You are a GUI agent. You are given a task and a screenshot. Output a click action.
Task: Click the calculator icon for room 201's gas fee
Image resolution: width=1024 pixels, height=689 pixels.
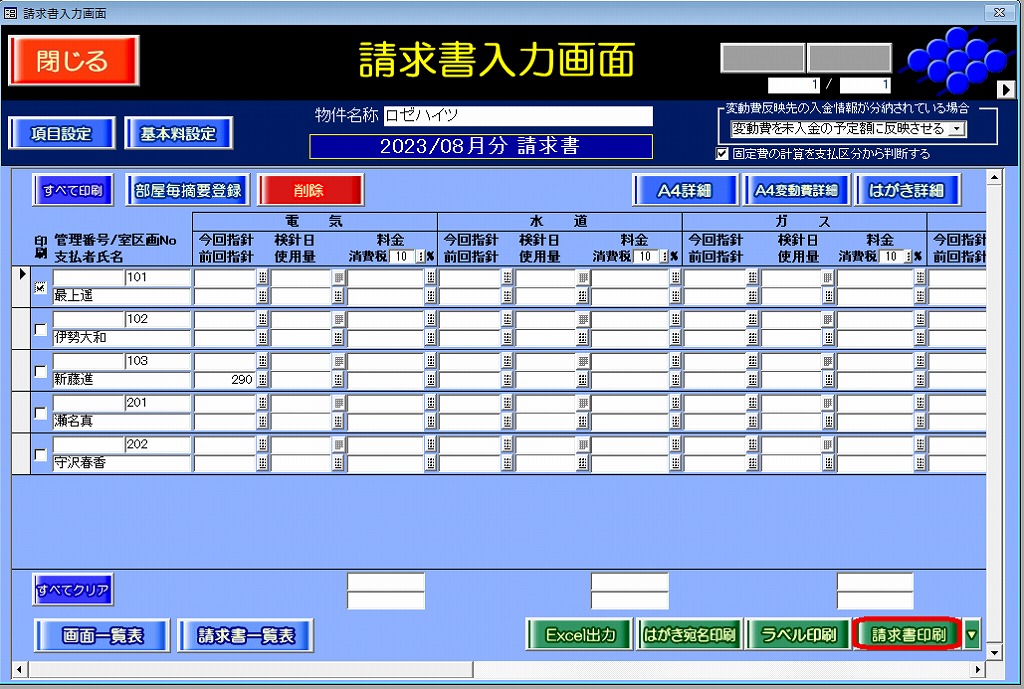[920, 404]
